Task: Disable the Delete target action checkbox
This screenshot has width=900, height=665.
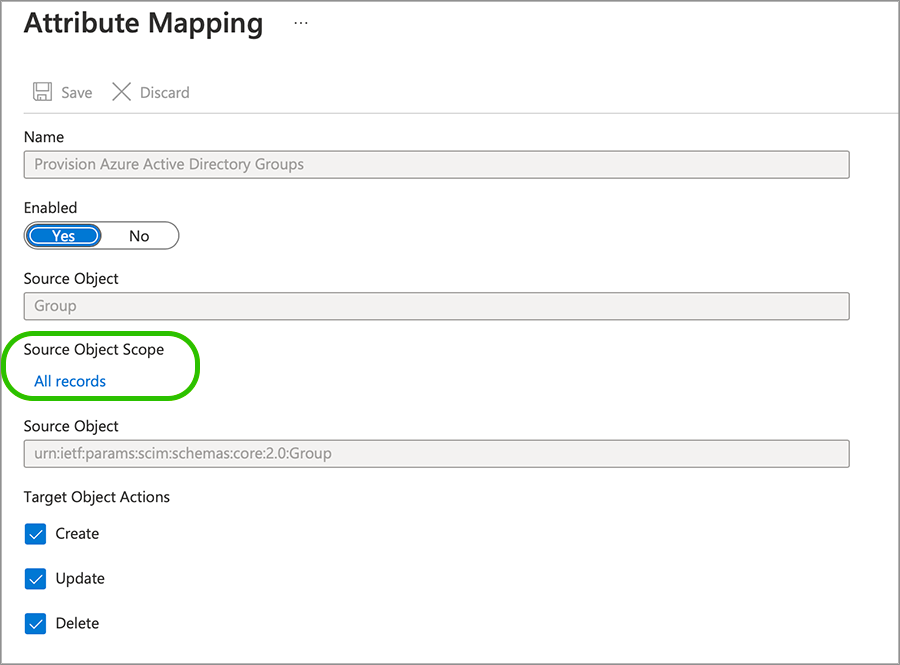Action: (36, 624)
